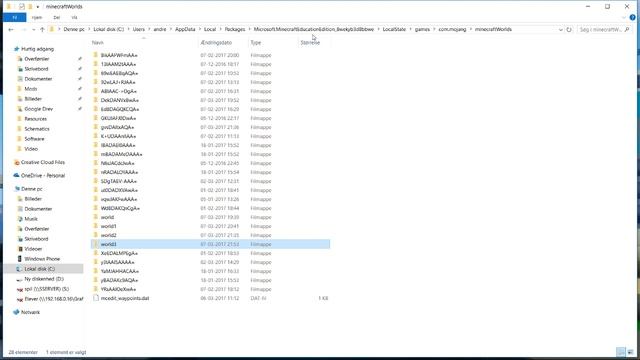This screenshot has width=640, height=360.
Task: Refresh the minecraftWorlds folder view
Action: (x=569, y=29)
